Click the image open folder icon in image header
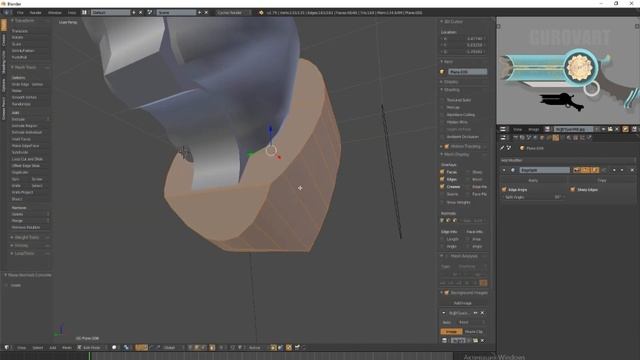Viewport: 640px width, 360px height. click(610, 129)
